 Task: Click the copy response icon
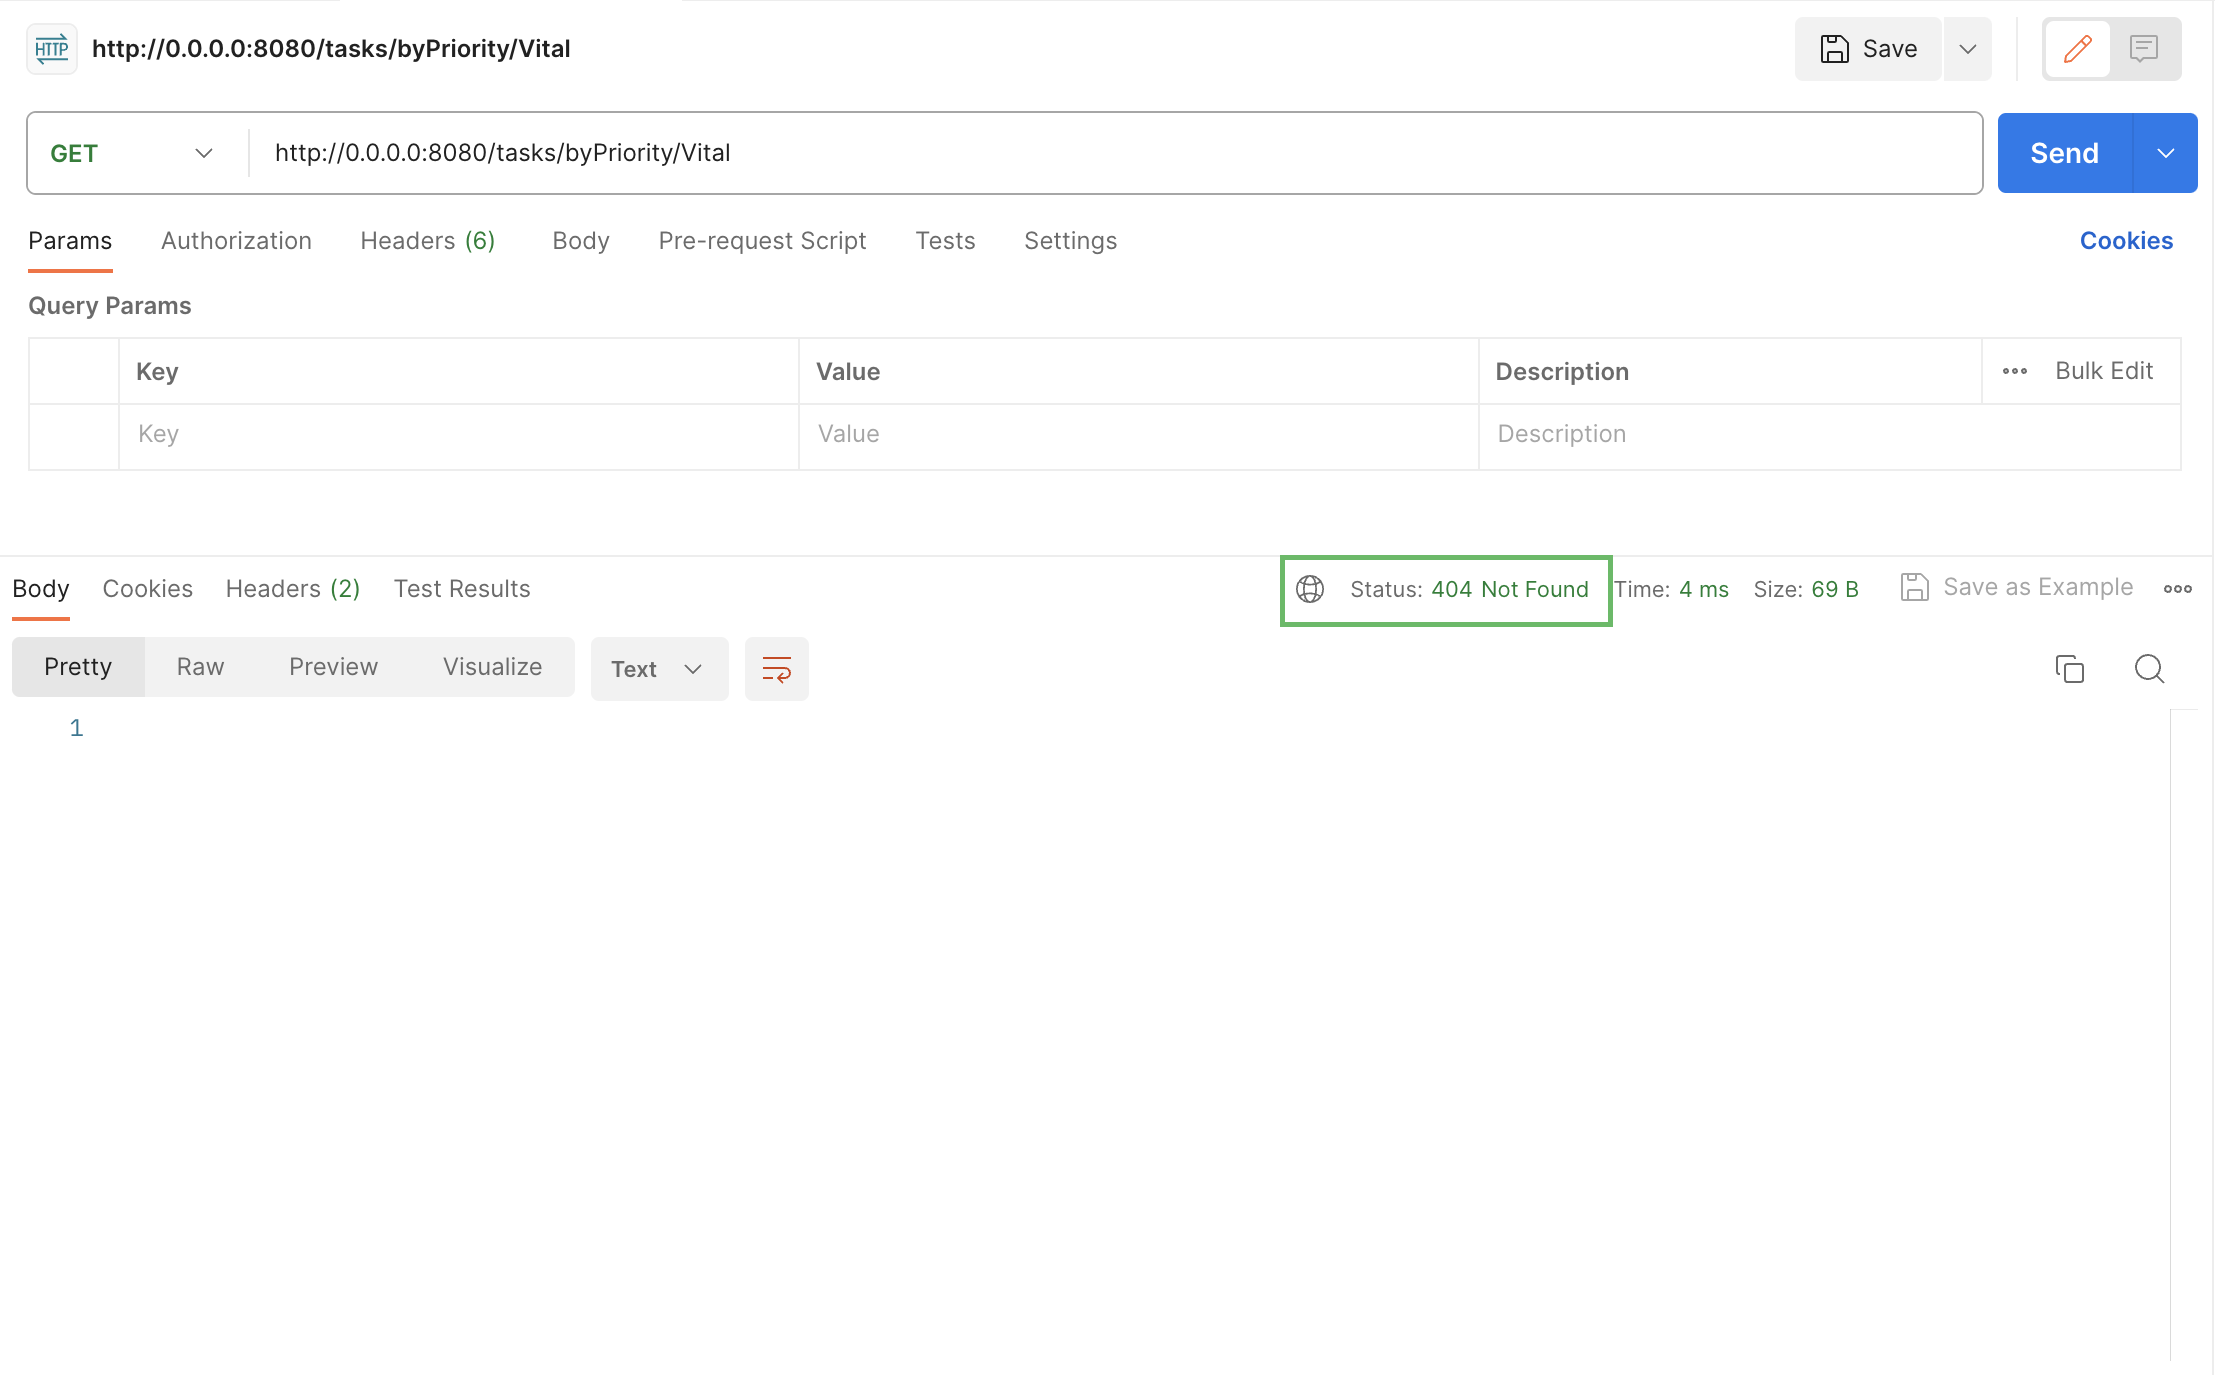(2069, 667)
